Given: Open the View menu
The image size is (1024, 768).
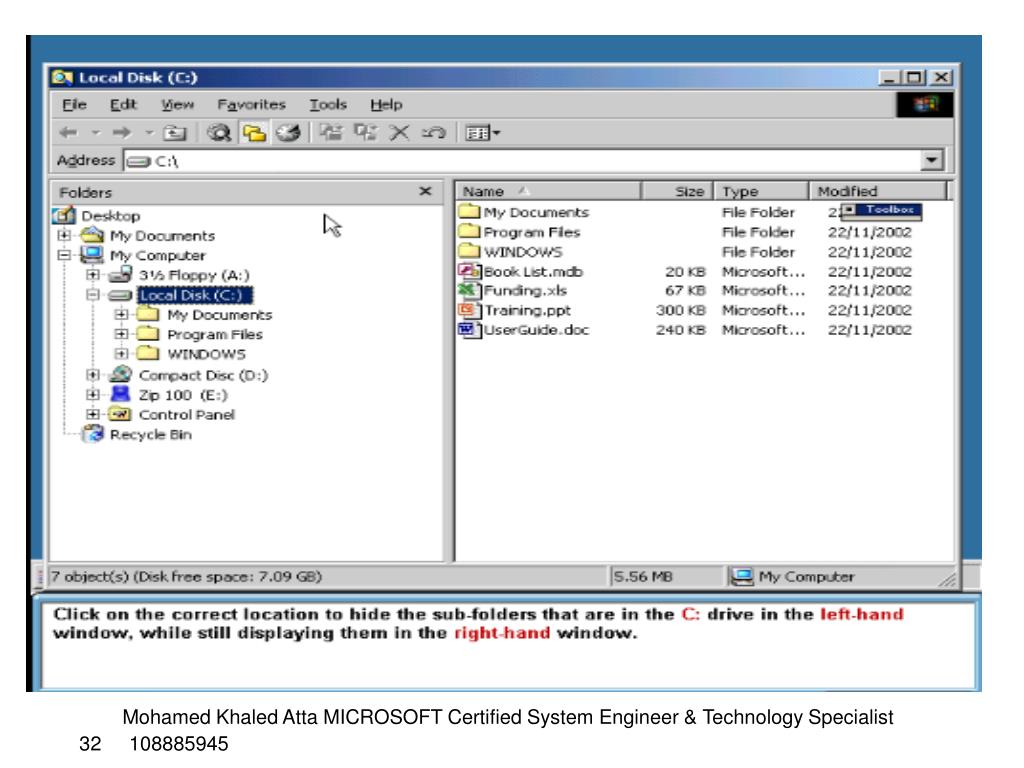Looking at the screenshot, I should (x=177, y=104).
